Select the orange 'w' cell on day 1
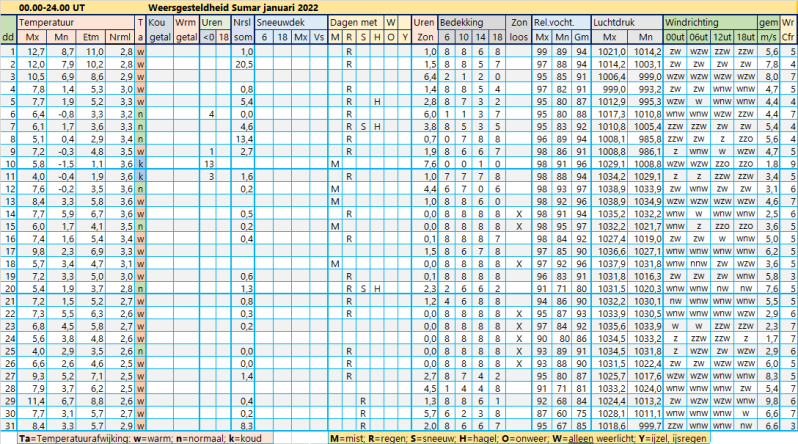 click(x=141, y=50)
